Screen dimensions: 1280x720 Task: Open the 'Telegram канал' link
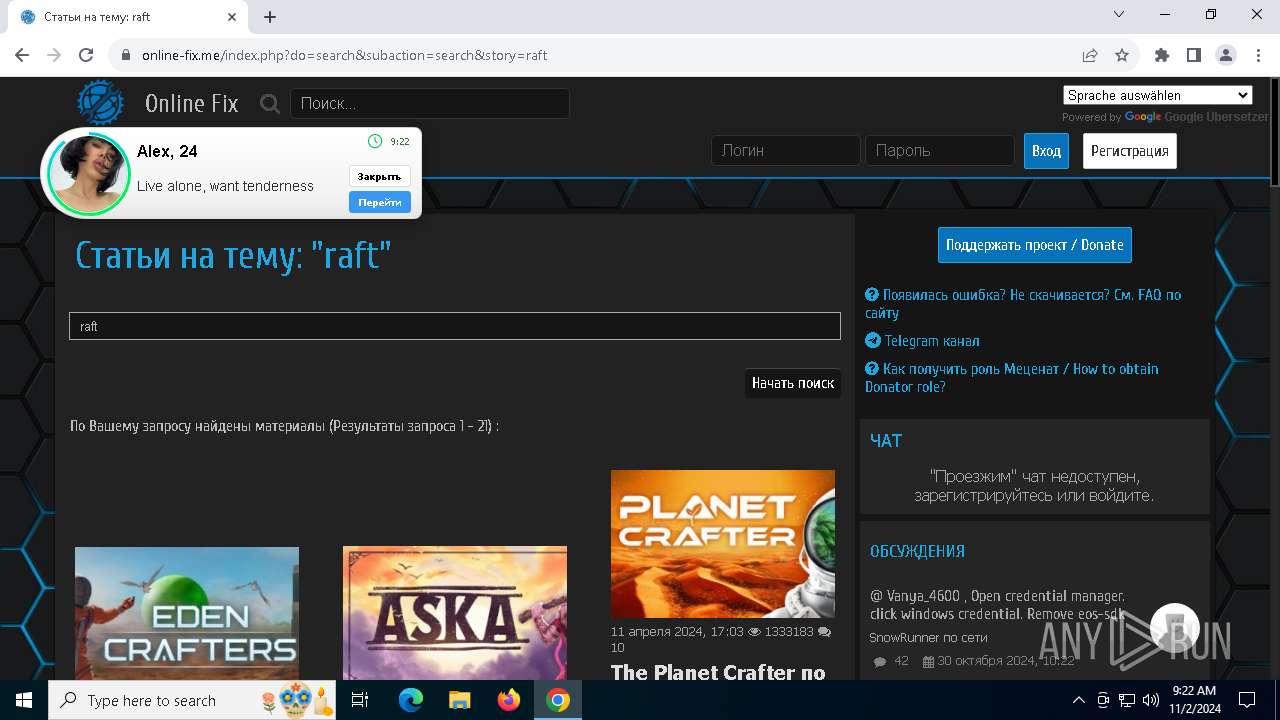click(922, 341)
